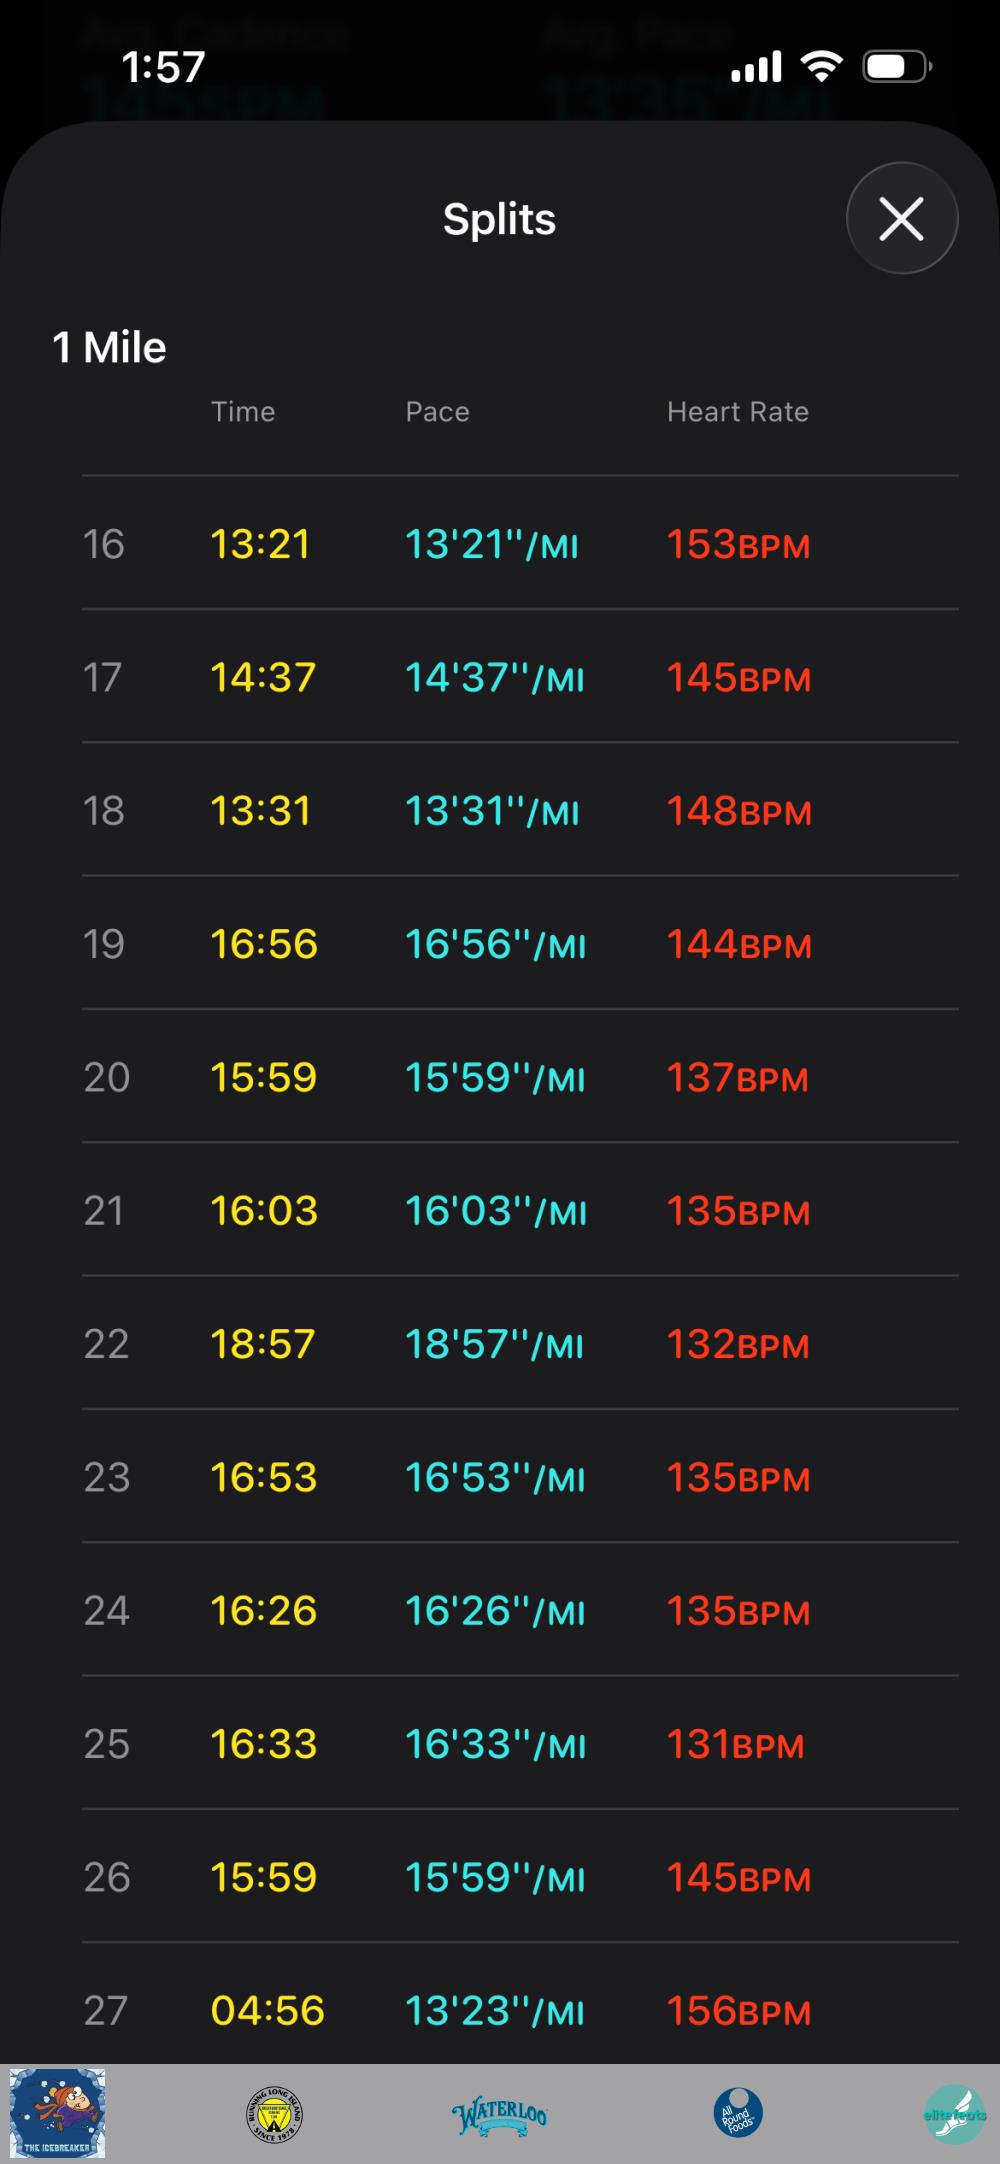The width and height of the screenshot is (1000, 2164).
Task: Select the Time column header
Action: tap(243, 412)
